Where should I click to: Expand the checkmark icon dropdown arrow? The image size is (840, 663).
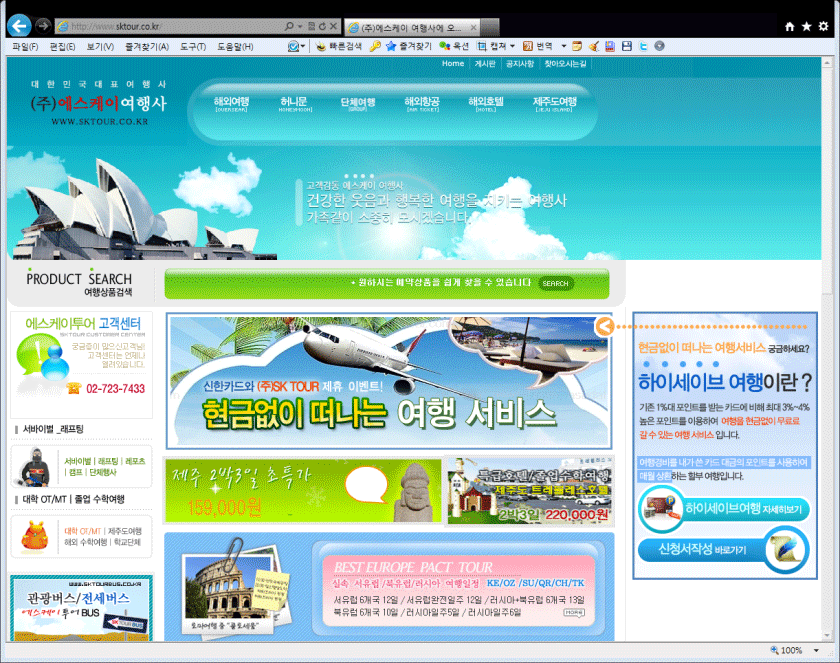(x=303, y=47)
